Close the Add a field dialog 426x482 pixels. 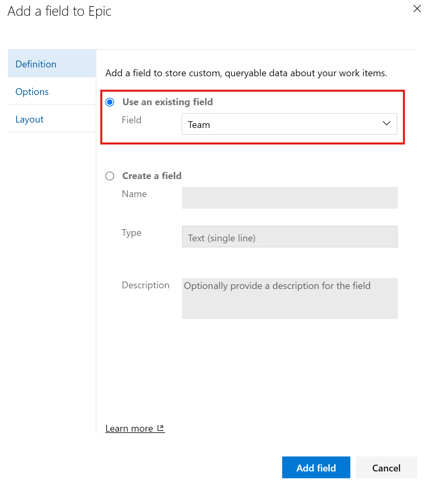[417, 9]
